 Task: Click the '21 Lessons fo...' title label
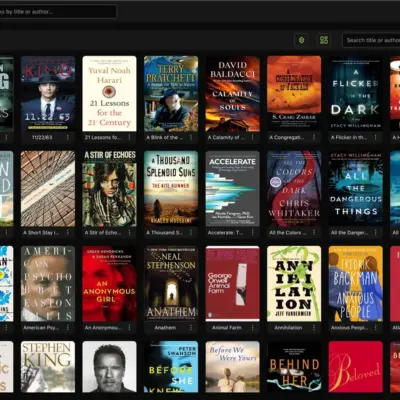(x=103, y=137)
